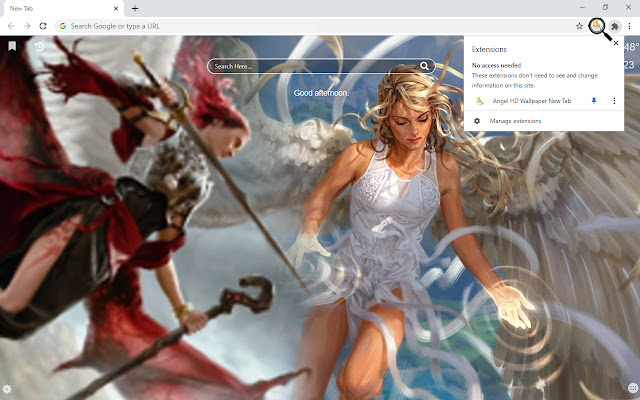640x400 pixels.
Task: Open the Chrome three-dot menu
Action: tap(629, 26)
